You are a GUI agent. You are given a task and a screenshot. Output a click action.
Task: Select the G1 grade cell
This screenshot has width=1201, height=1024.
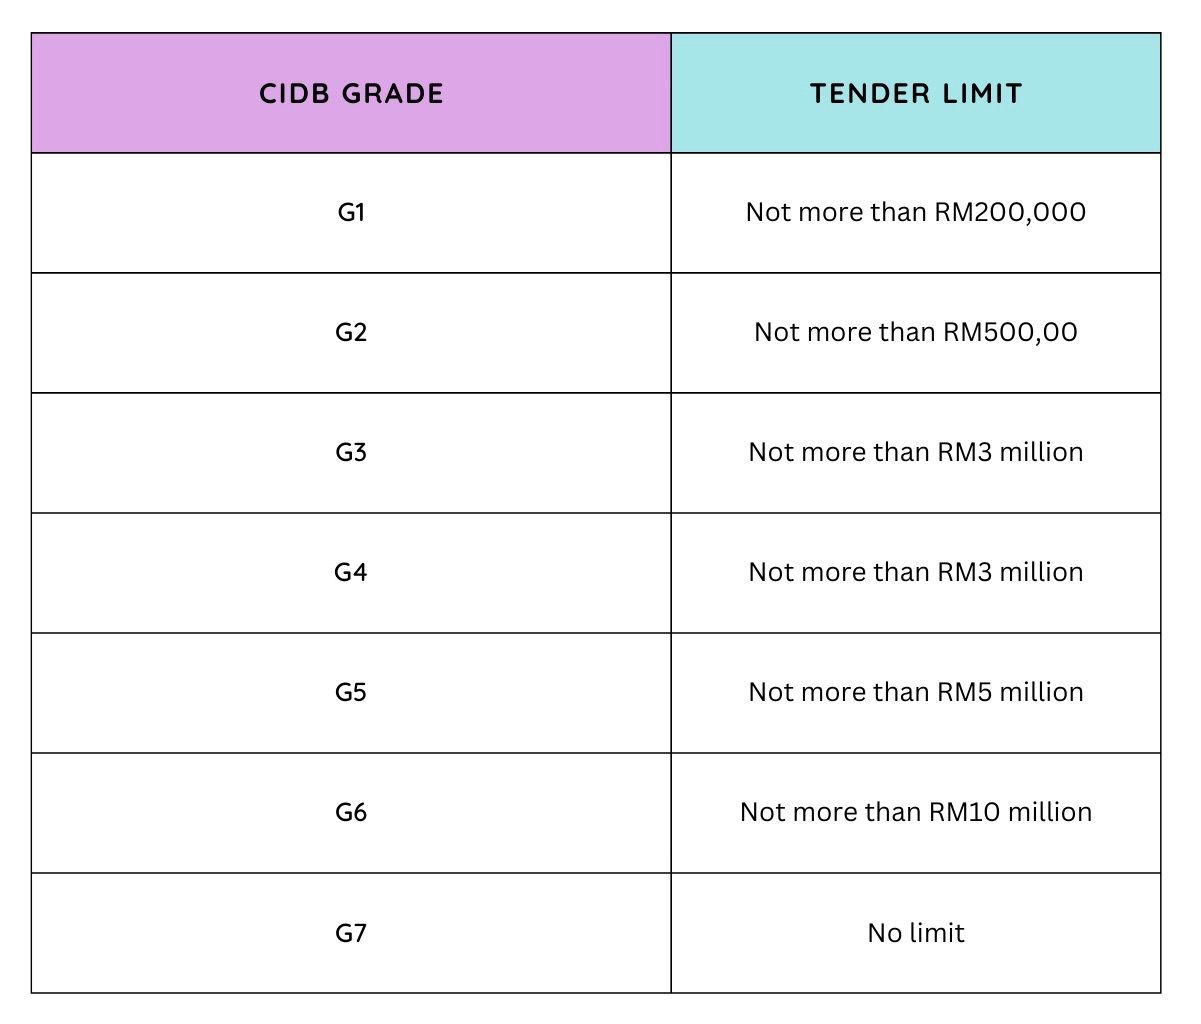click(351, 213)
